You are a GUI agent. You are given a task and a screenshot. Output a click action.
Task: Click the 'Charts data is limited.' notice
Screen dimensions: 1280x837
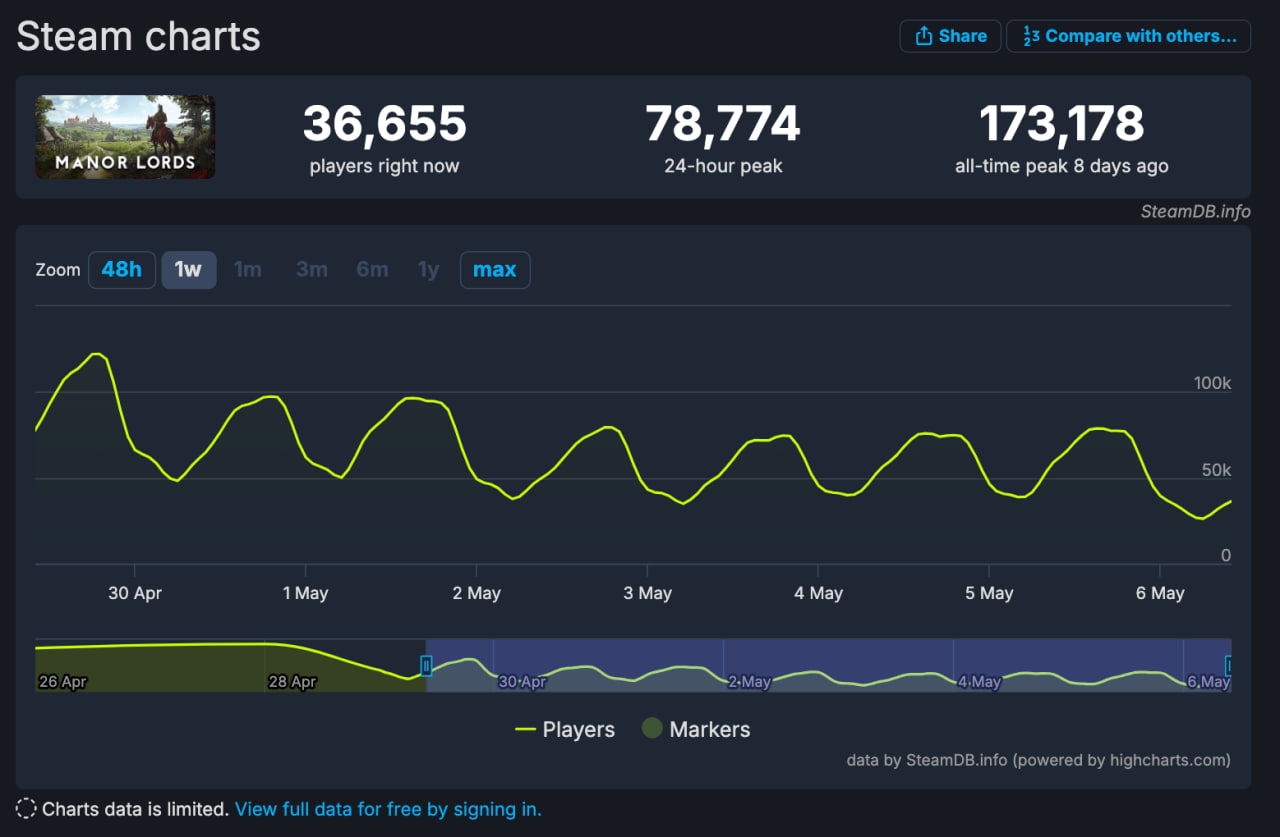pos(135,809)
